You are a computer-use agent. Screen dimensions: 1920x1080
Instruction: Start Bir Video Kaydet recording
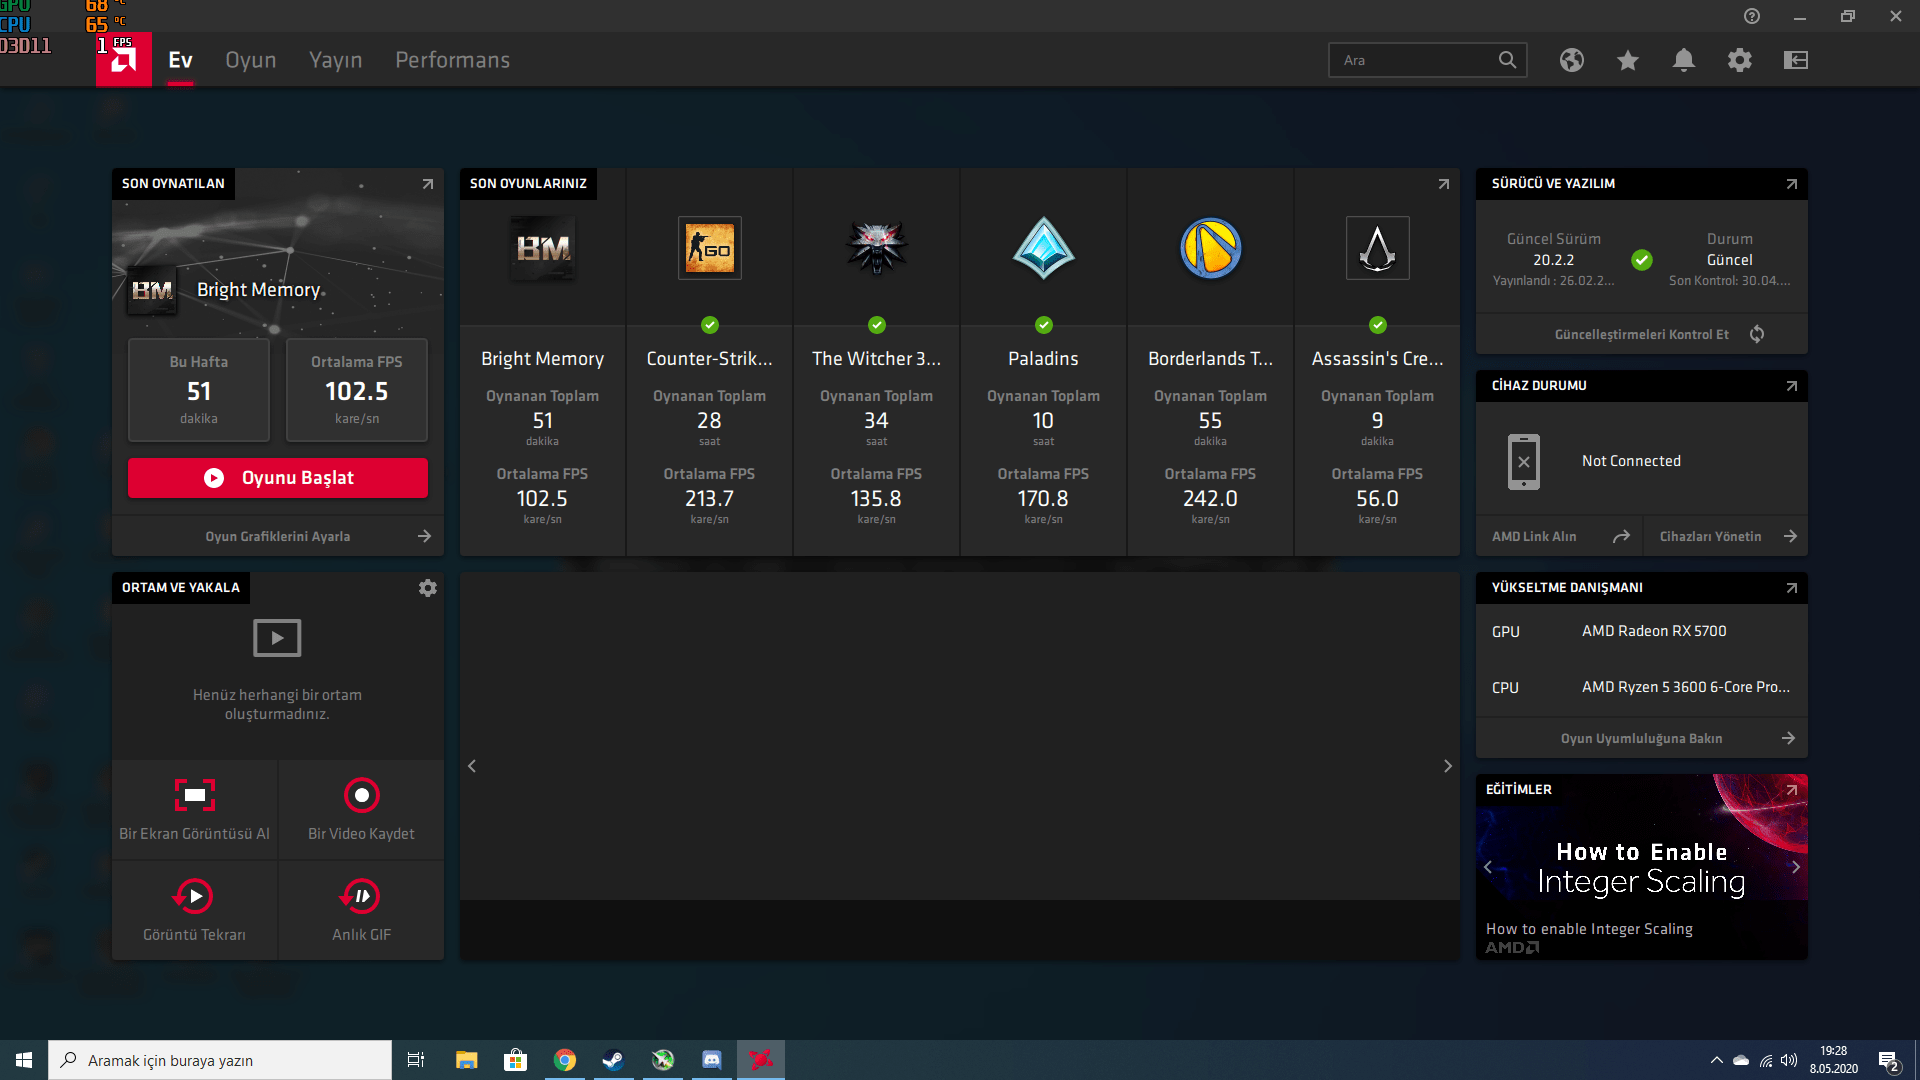pos(361,796)
